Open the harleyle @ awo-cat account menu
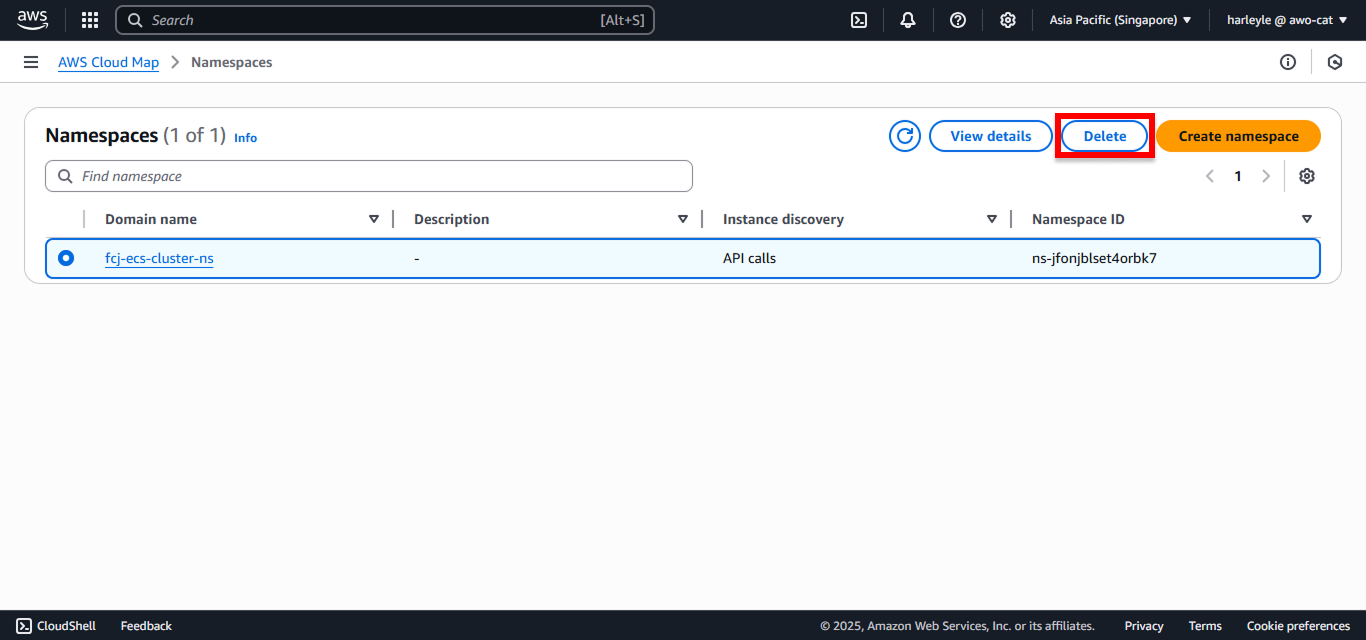The width and height of the screenshot is (1366, 640). click(x=1287, y=20)
